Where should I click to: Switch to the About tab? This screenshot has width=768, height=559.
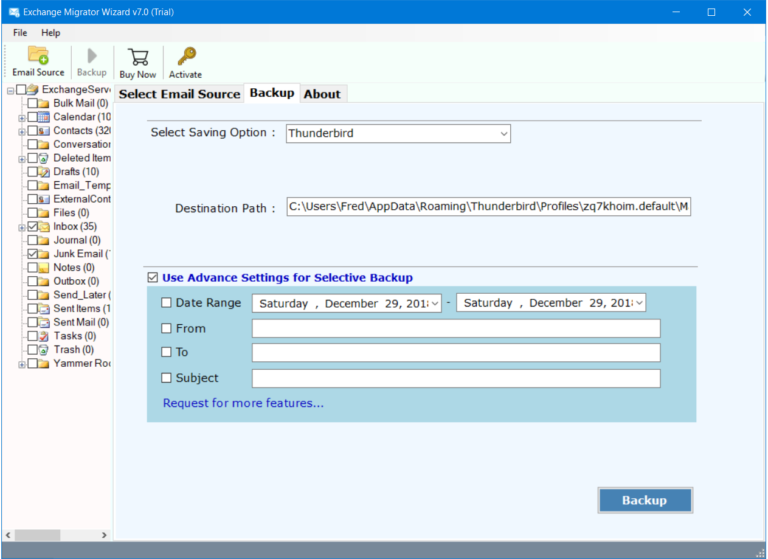[322, 94]
